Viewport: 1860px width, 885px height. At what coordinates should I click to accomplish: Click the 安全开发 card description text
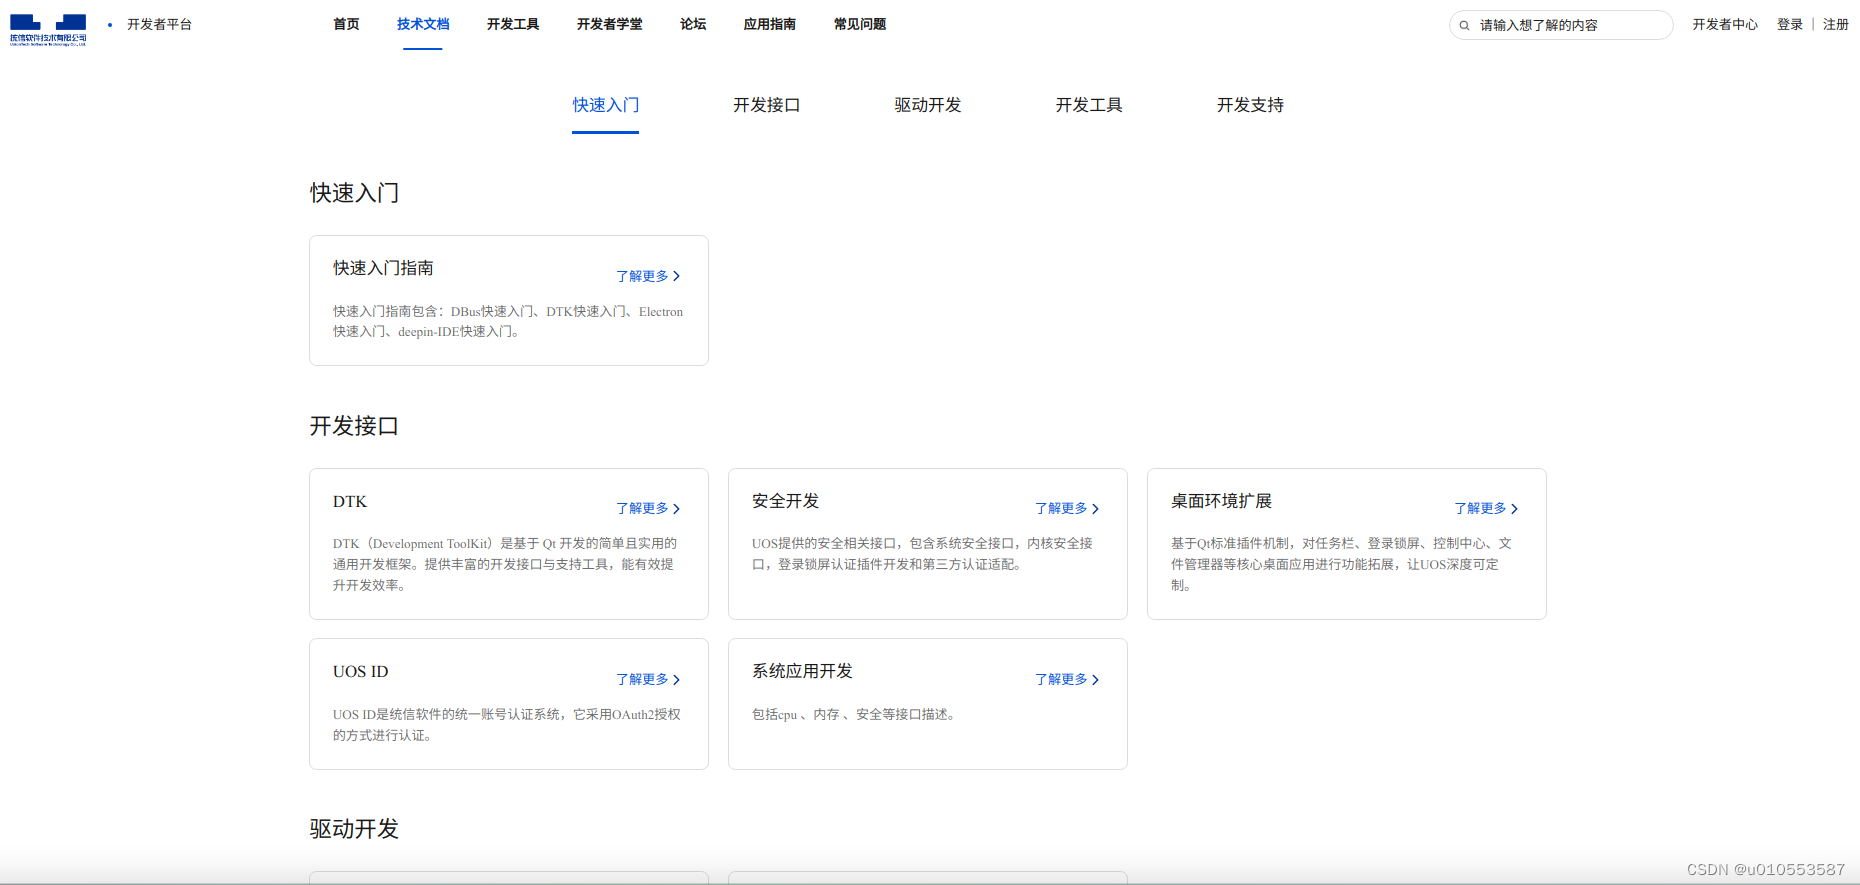pyautogui.click(x=922, y=554)
